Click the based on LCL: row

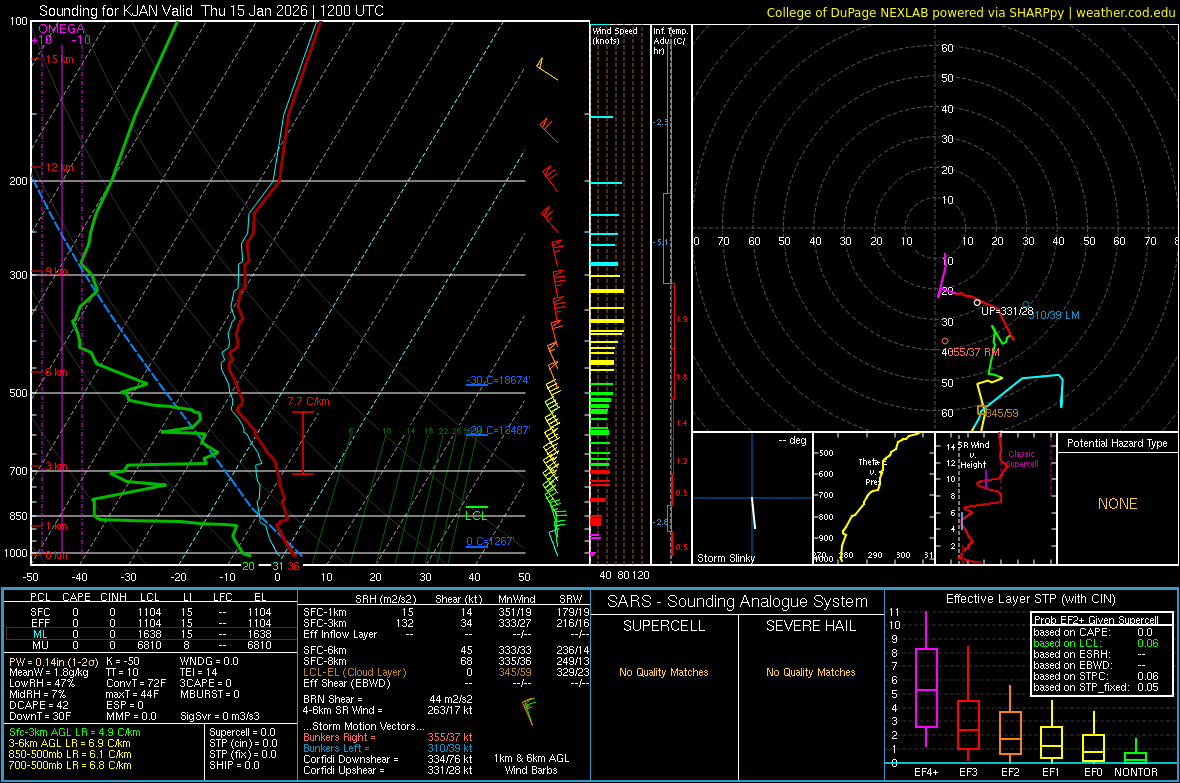[1096, 643]
